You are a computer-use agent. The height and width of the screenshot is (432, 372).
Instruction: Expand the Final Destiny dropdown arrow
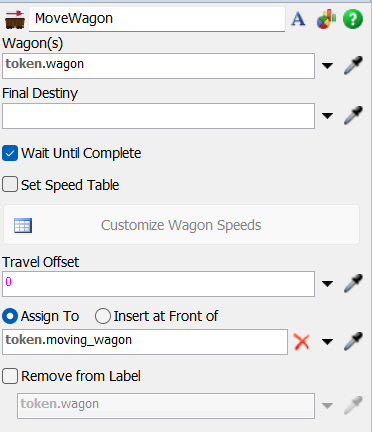tap(327, 116)
